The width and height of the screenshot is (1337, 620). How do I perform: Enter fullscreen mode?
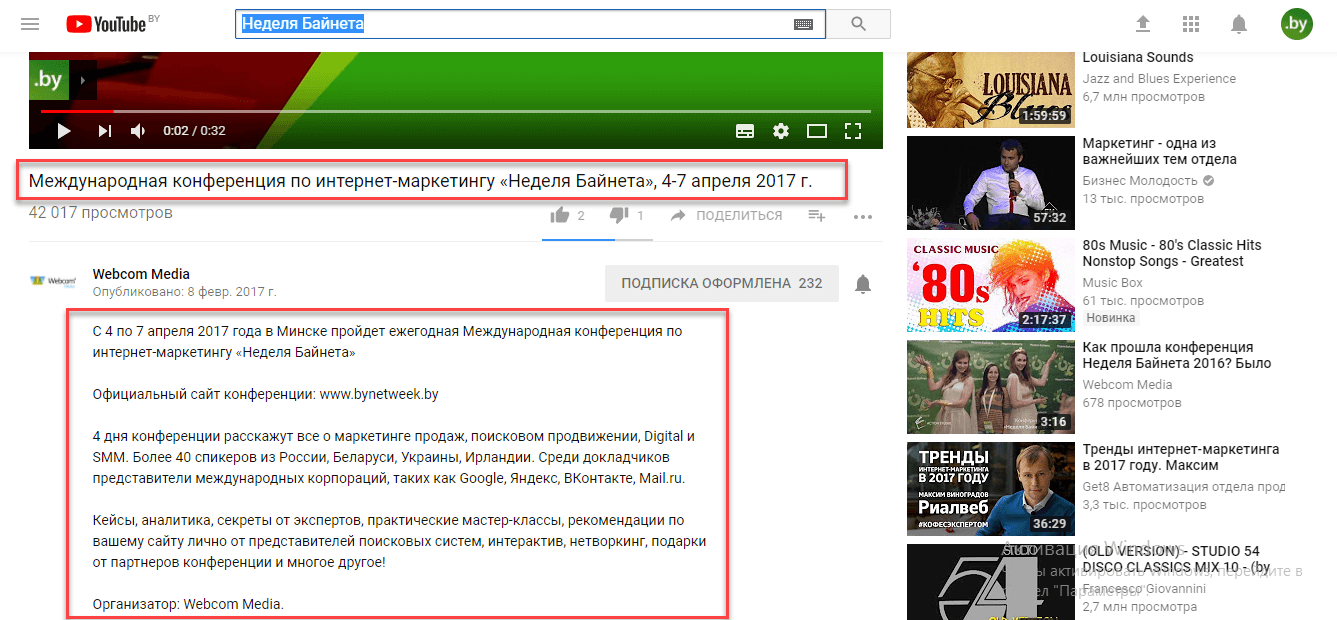[x=853, y=131]
